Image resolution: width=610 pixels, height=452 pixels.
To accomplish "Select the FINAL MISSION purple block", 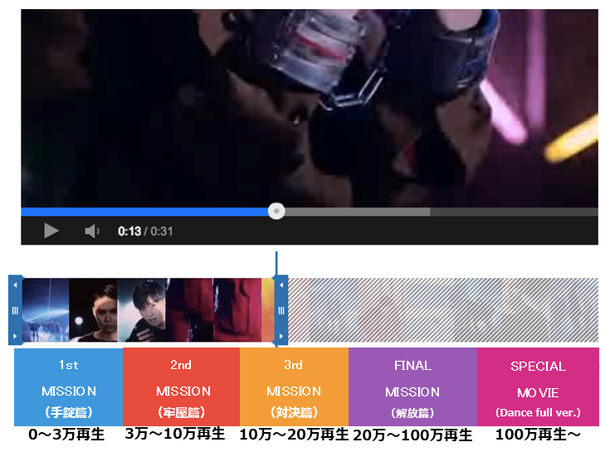I will (413, 387).
